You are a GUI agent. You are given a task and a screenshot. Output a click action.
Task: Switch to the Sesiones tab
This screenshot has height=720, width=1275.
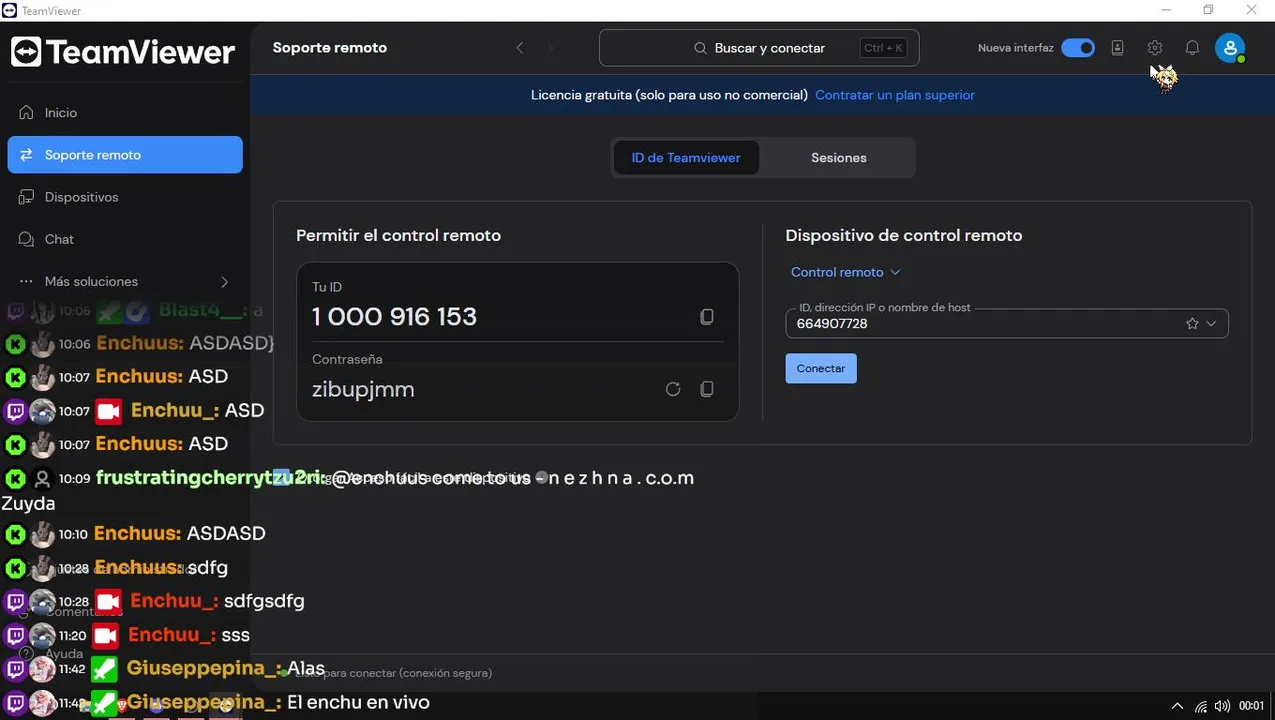point(838,158)
